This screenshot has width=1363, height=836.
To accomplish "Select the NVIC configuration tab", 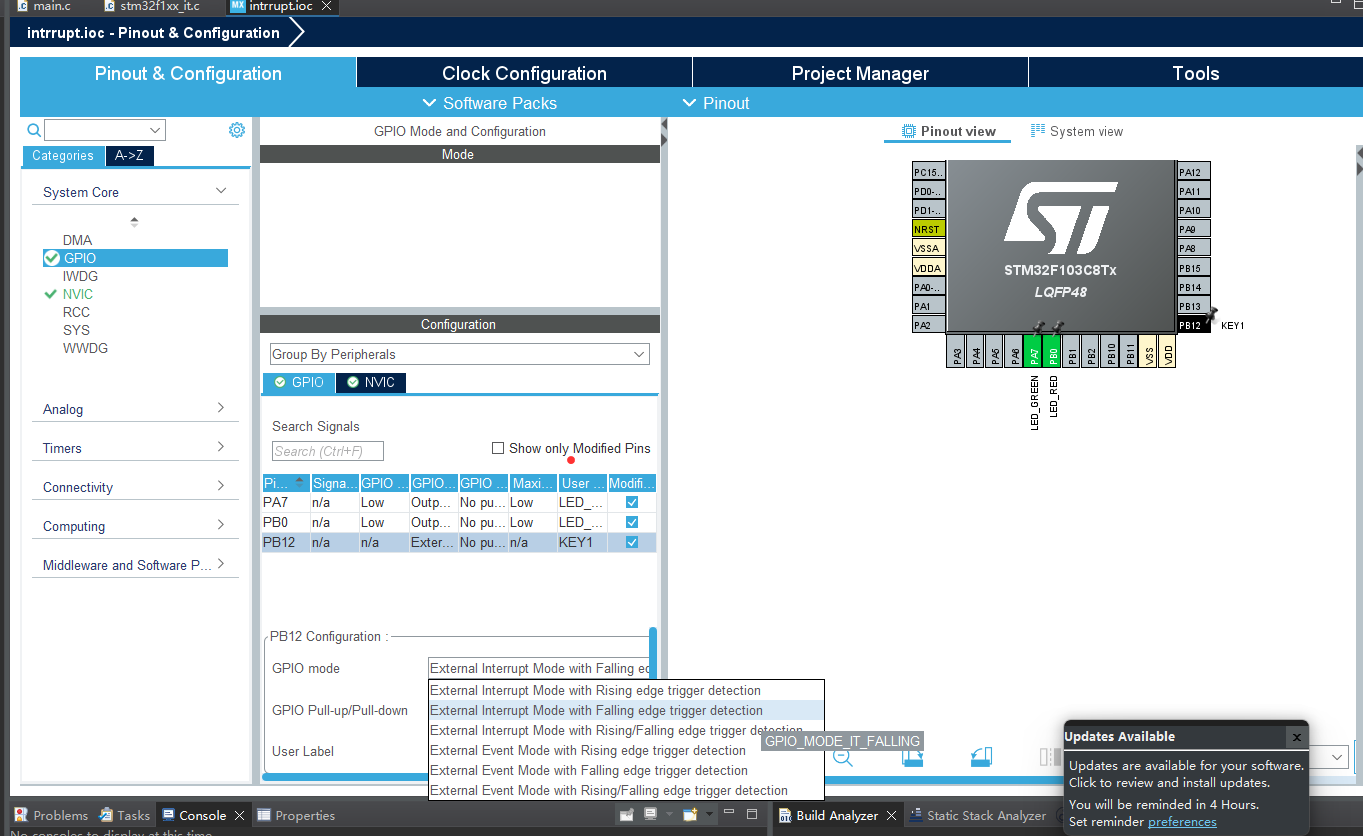I will point(370,382).
